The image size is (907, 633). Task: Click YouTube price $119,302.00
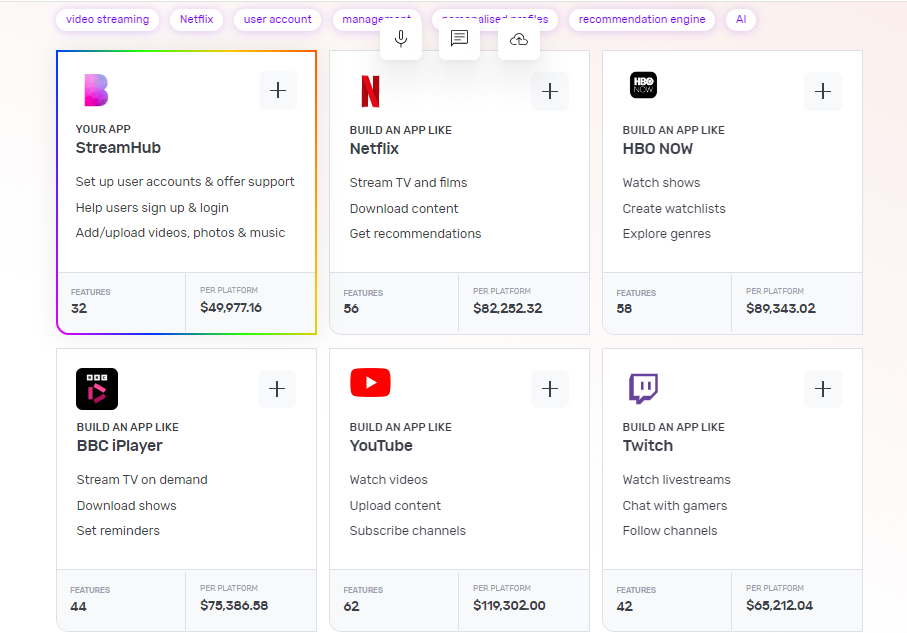click(x=509, y=606)
